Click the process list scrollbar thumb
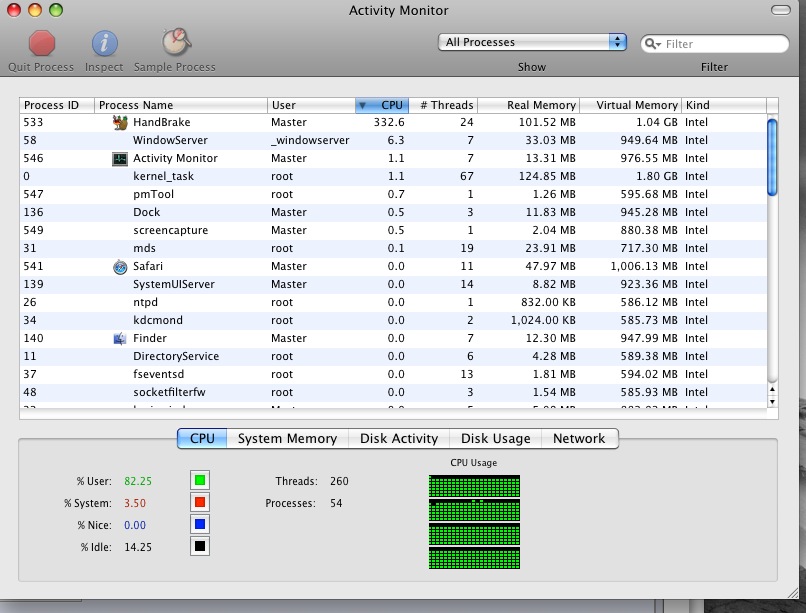 772,157
